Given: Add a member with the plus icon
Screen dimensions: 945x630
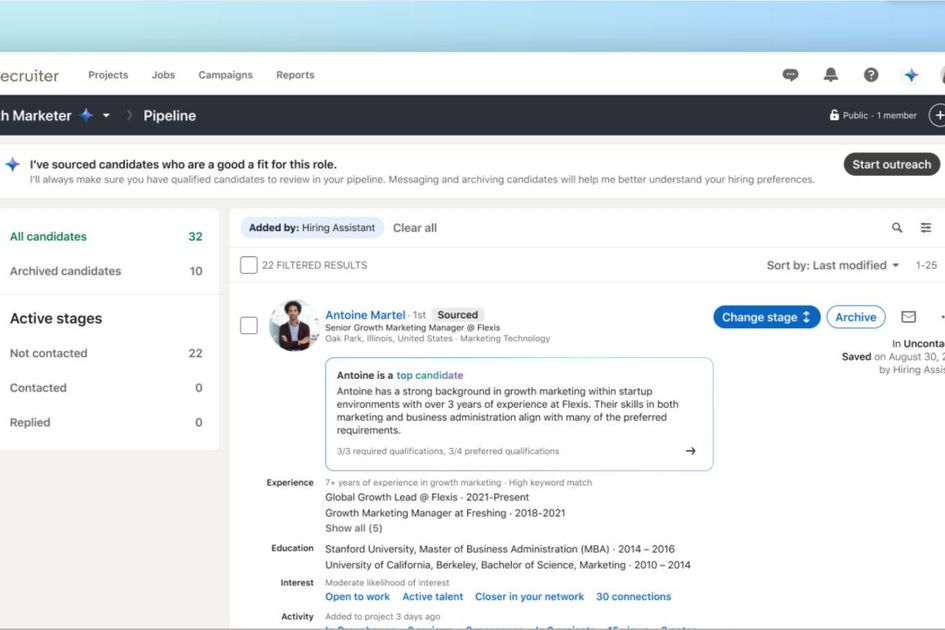Looking at the screenshot, I should pos(938,115).
